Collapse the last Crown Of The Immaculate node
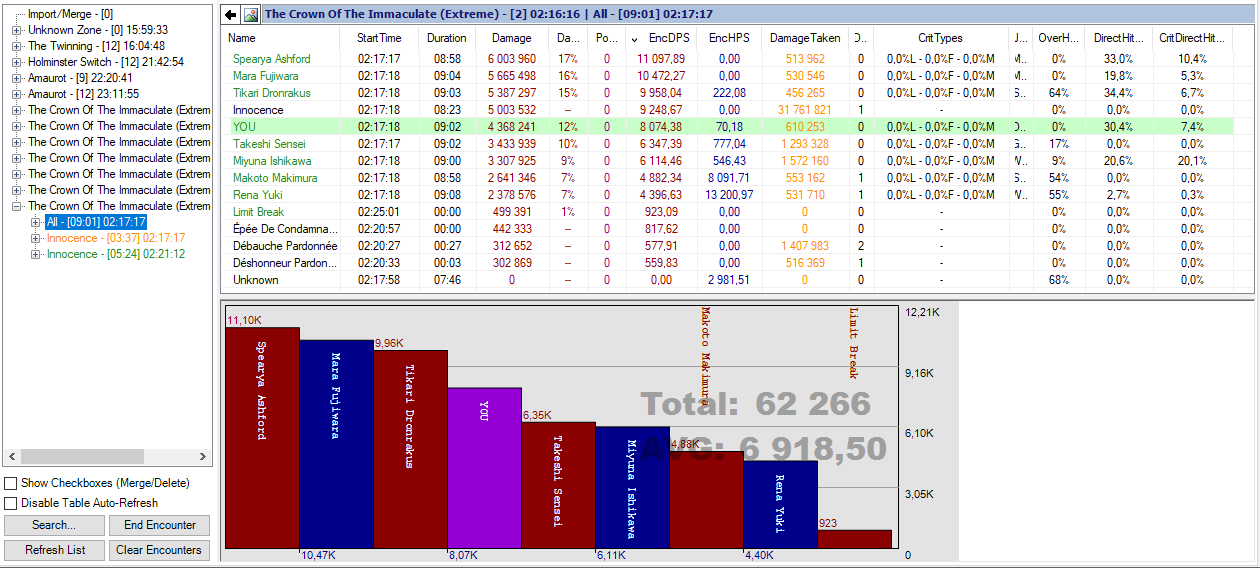The height and width of the screenshot is (568, 1260). [x=16, y=206]
